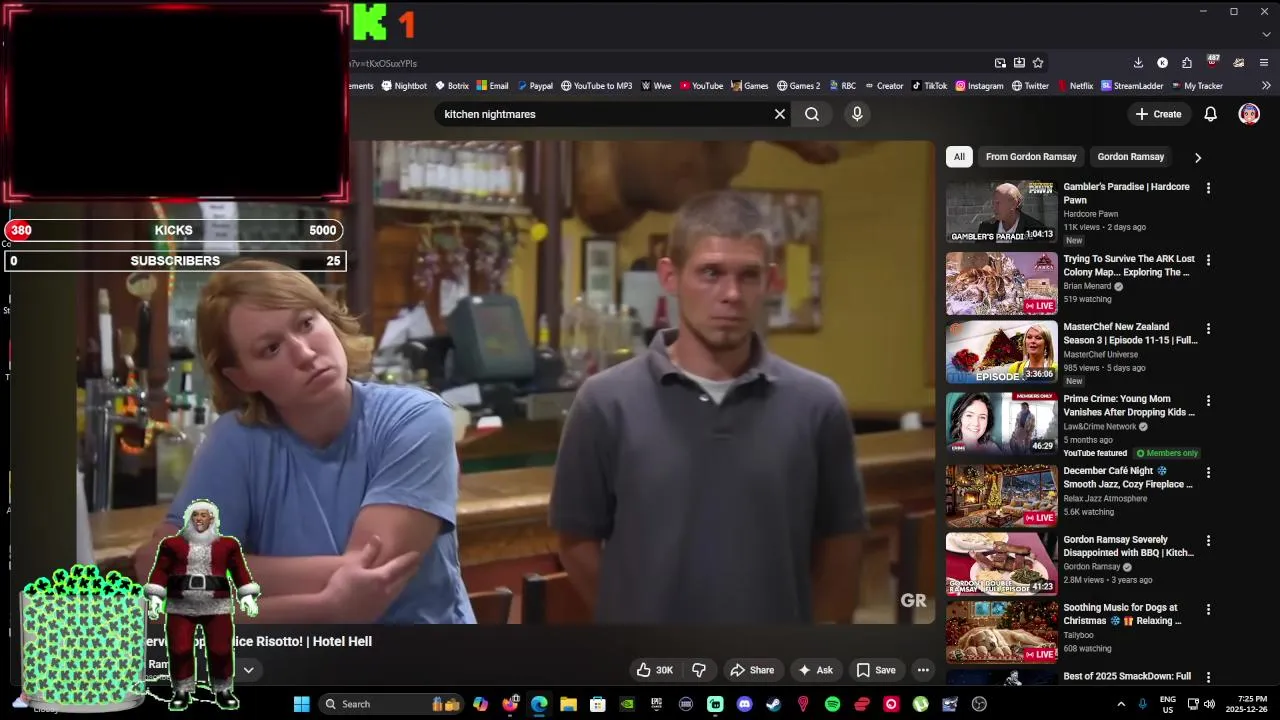Click the Share button under the video
Viewport: 1280px width, 720px height.
click(752, 670)
